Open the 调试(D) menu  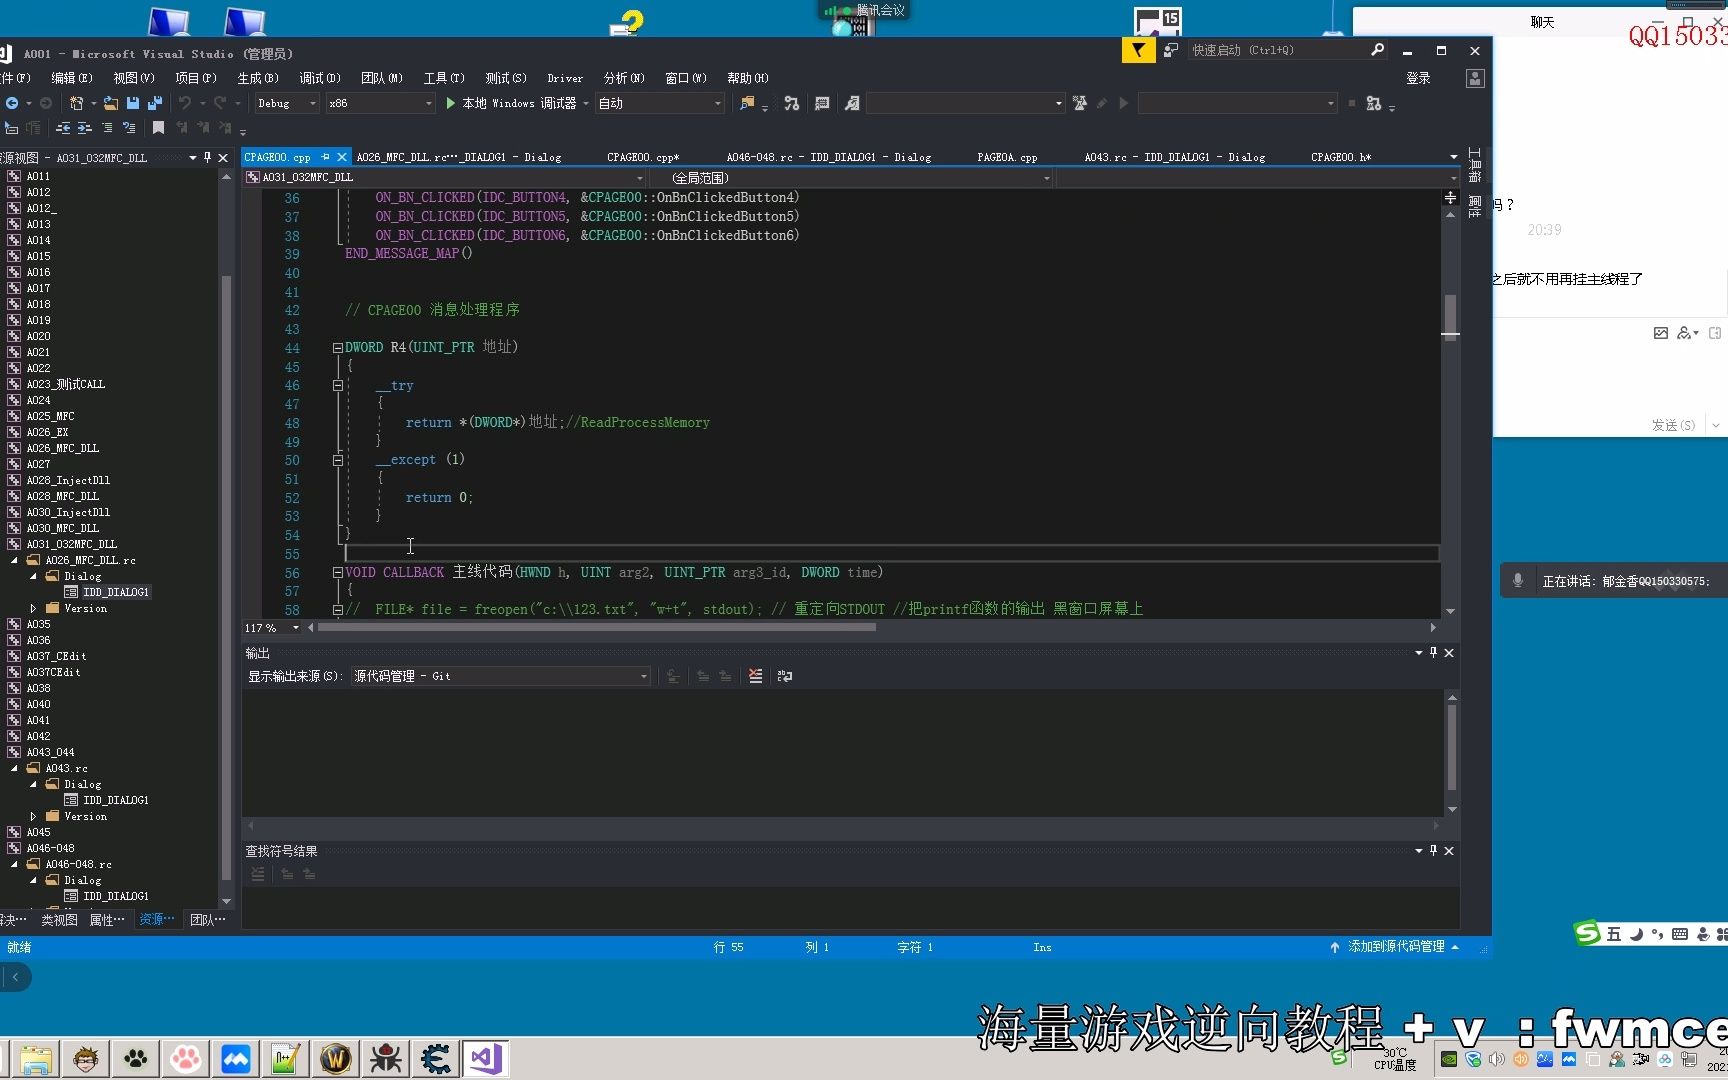click(x=320, y=78)
